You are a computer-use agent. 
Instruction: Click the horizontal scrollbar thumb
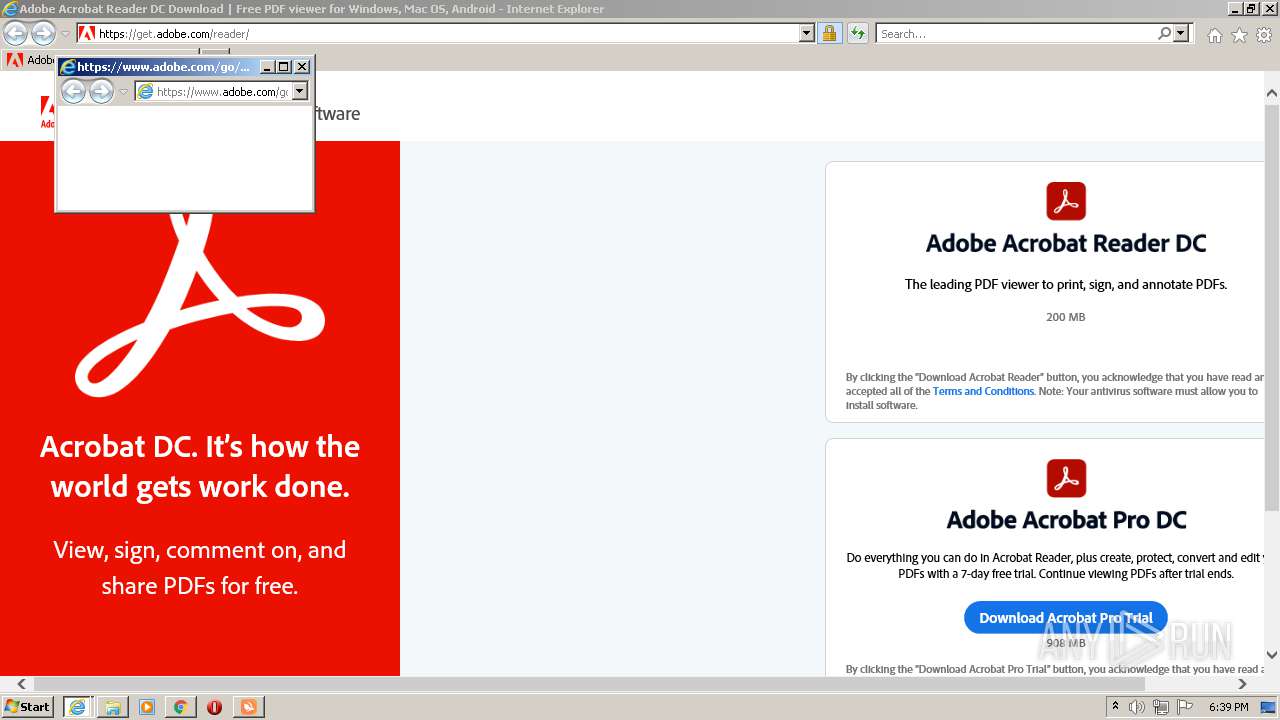pos(589,684)
